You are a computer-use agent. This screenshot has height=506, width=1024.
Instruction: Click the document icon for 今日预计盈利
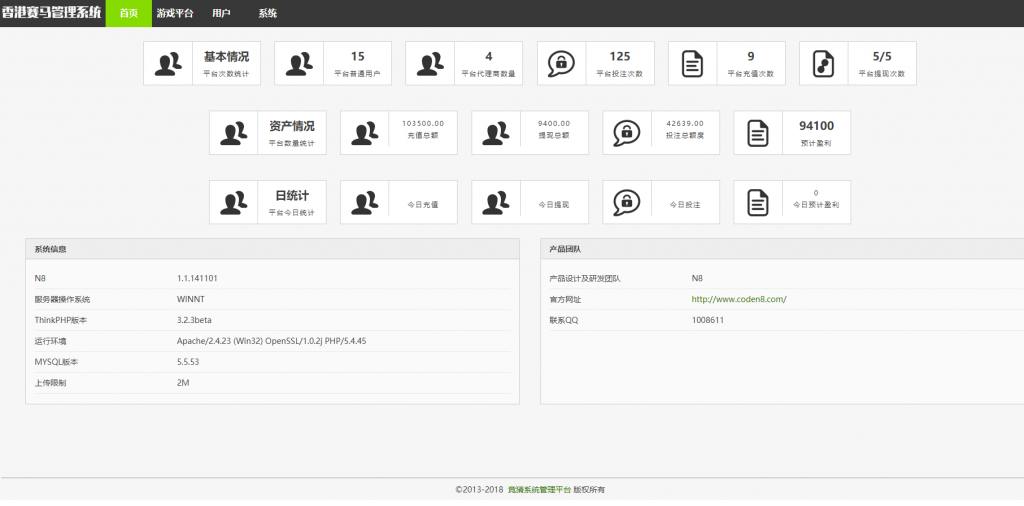[x=758, y=202]
